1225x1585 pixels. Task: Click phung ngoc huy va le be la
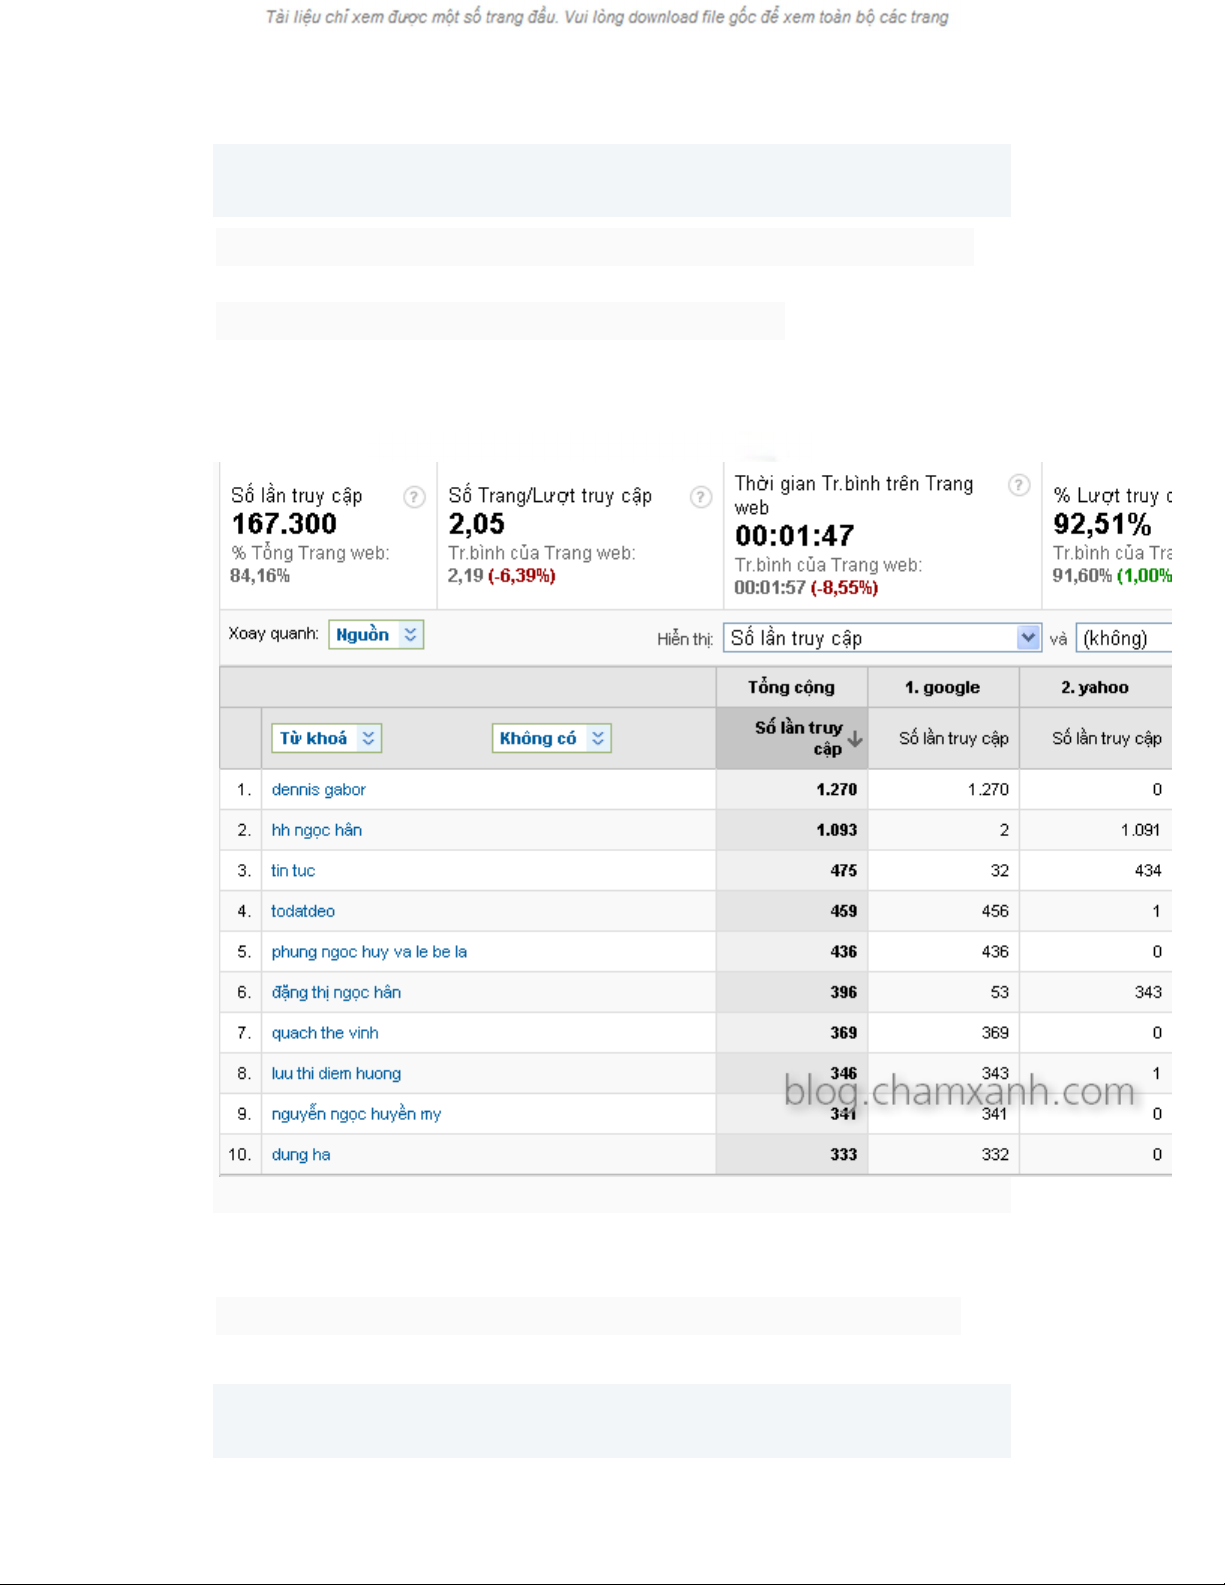coord(369,952)
